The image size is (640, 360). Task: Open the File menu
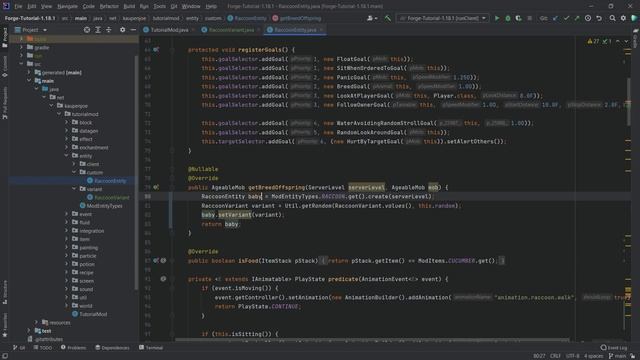tap(18, 7)
